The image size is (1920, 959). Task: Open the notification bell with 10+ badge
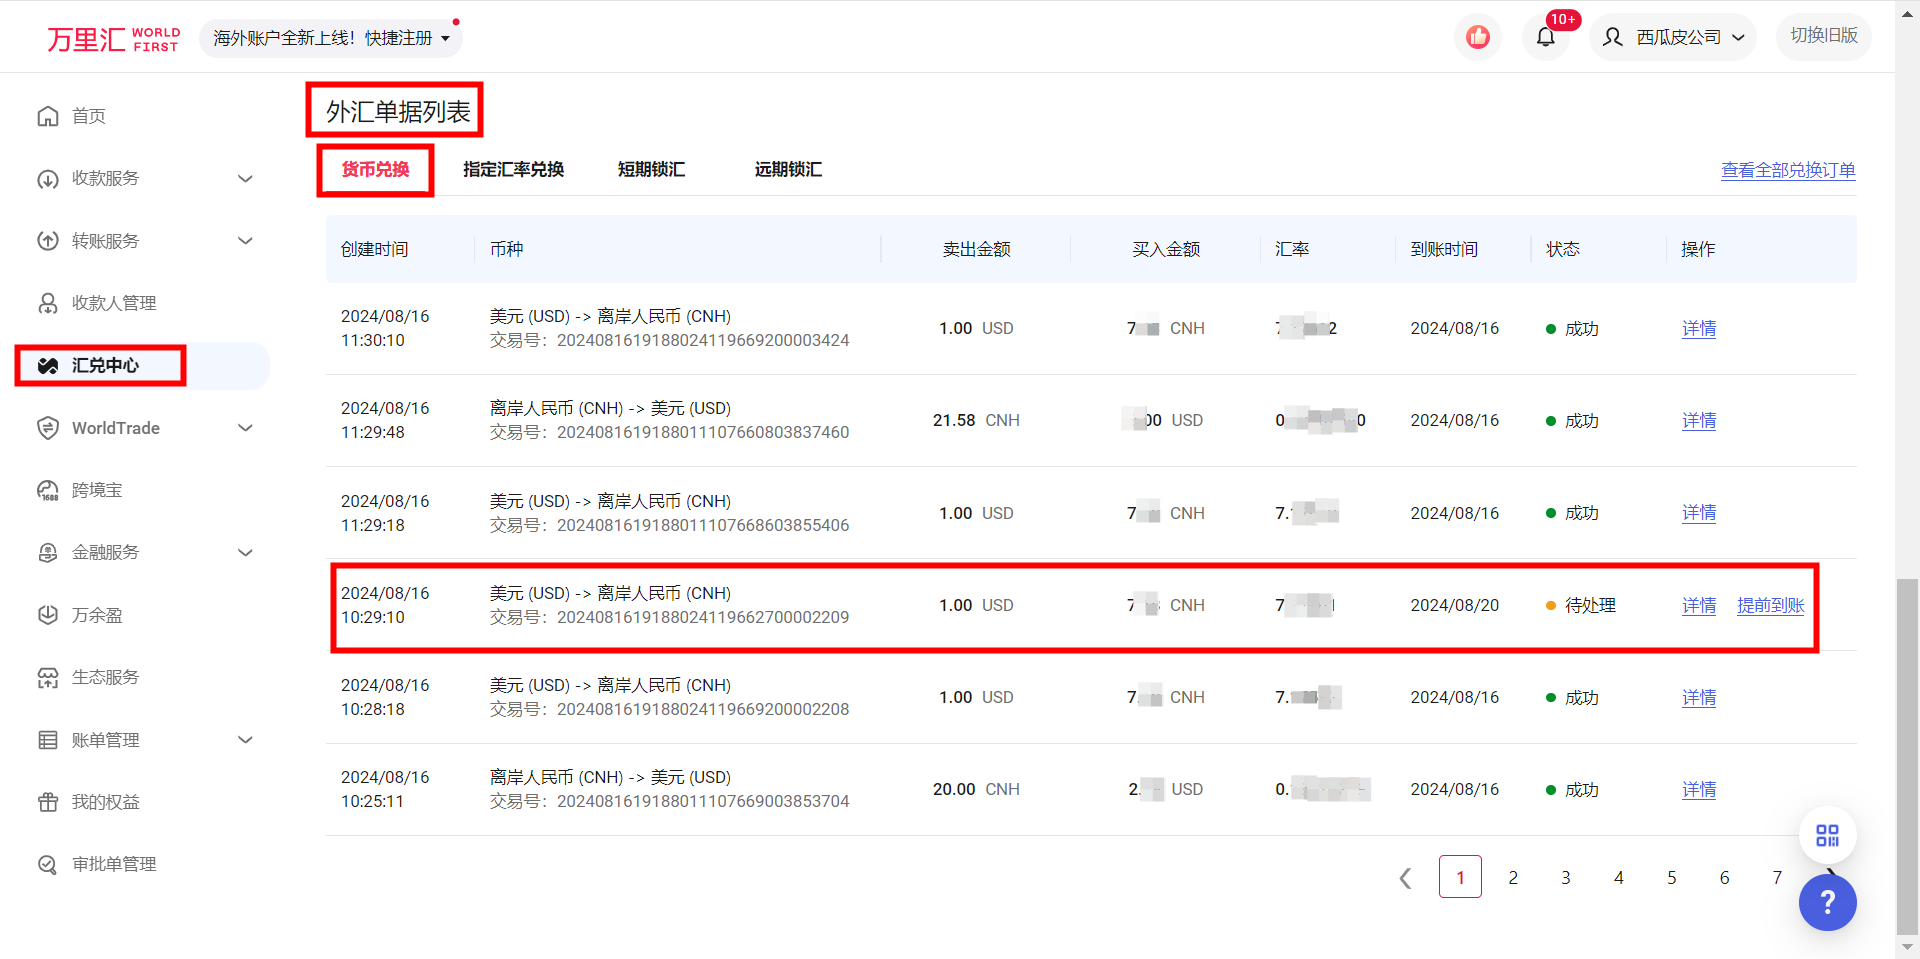[x=1545, y=36]
